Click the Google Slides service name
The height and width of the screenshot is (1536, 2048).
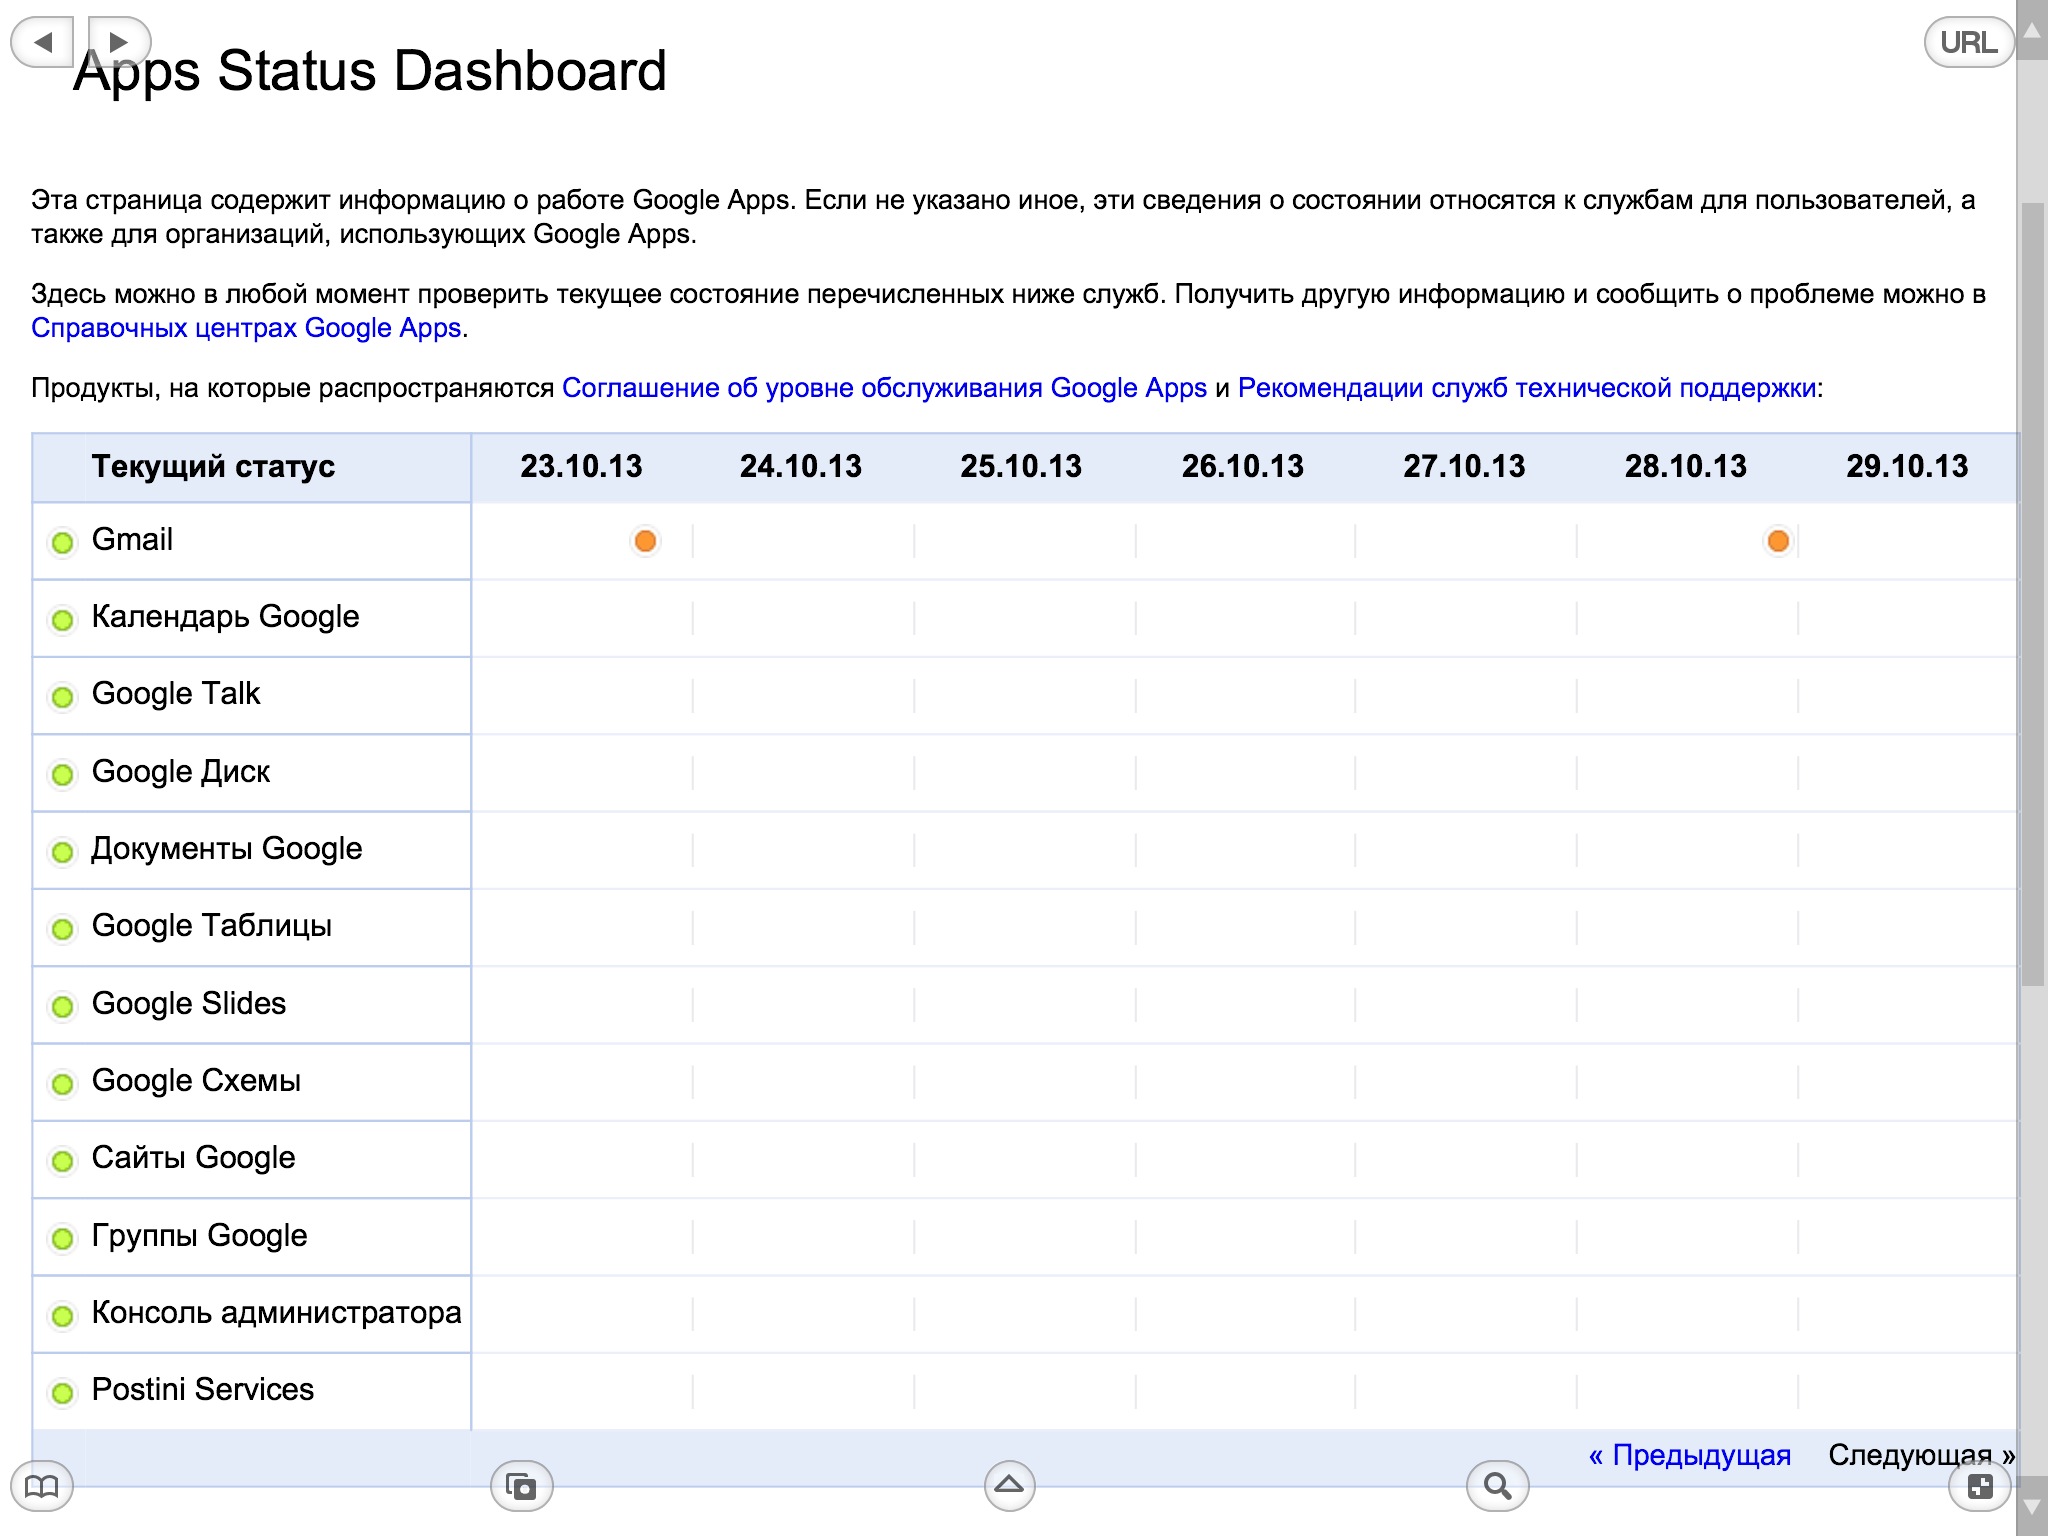[x=188, y=1003]
